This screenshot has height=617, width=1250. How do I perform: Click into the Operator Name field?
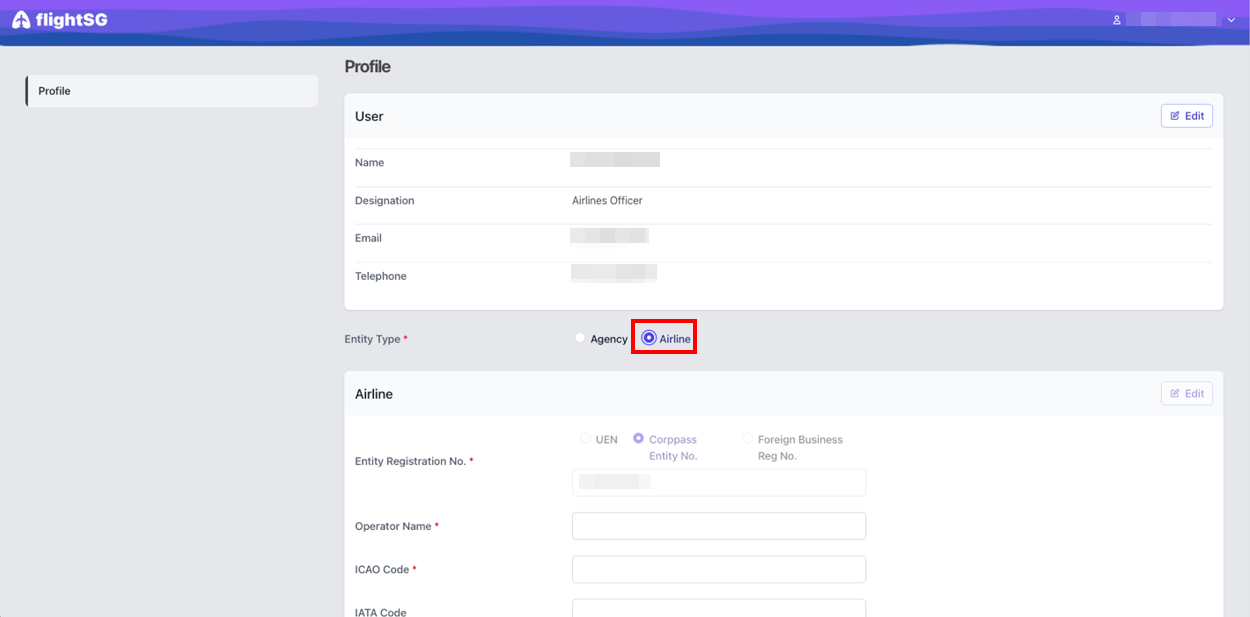point(718,526)
